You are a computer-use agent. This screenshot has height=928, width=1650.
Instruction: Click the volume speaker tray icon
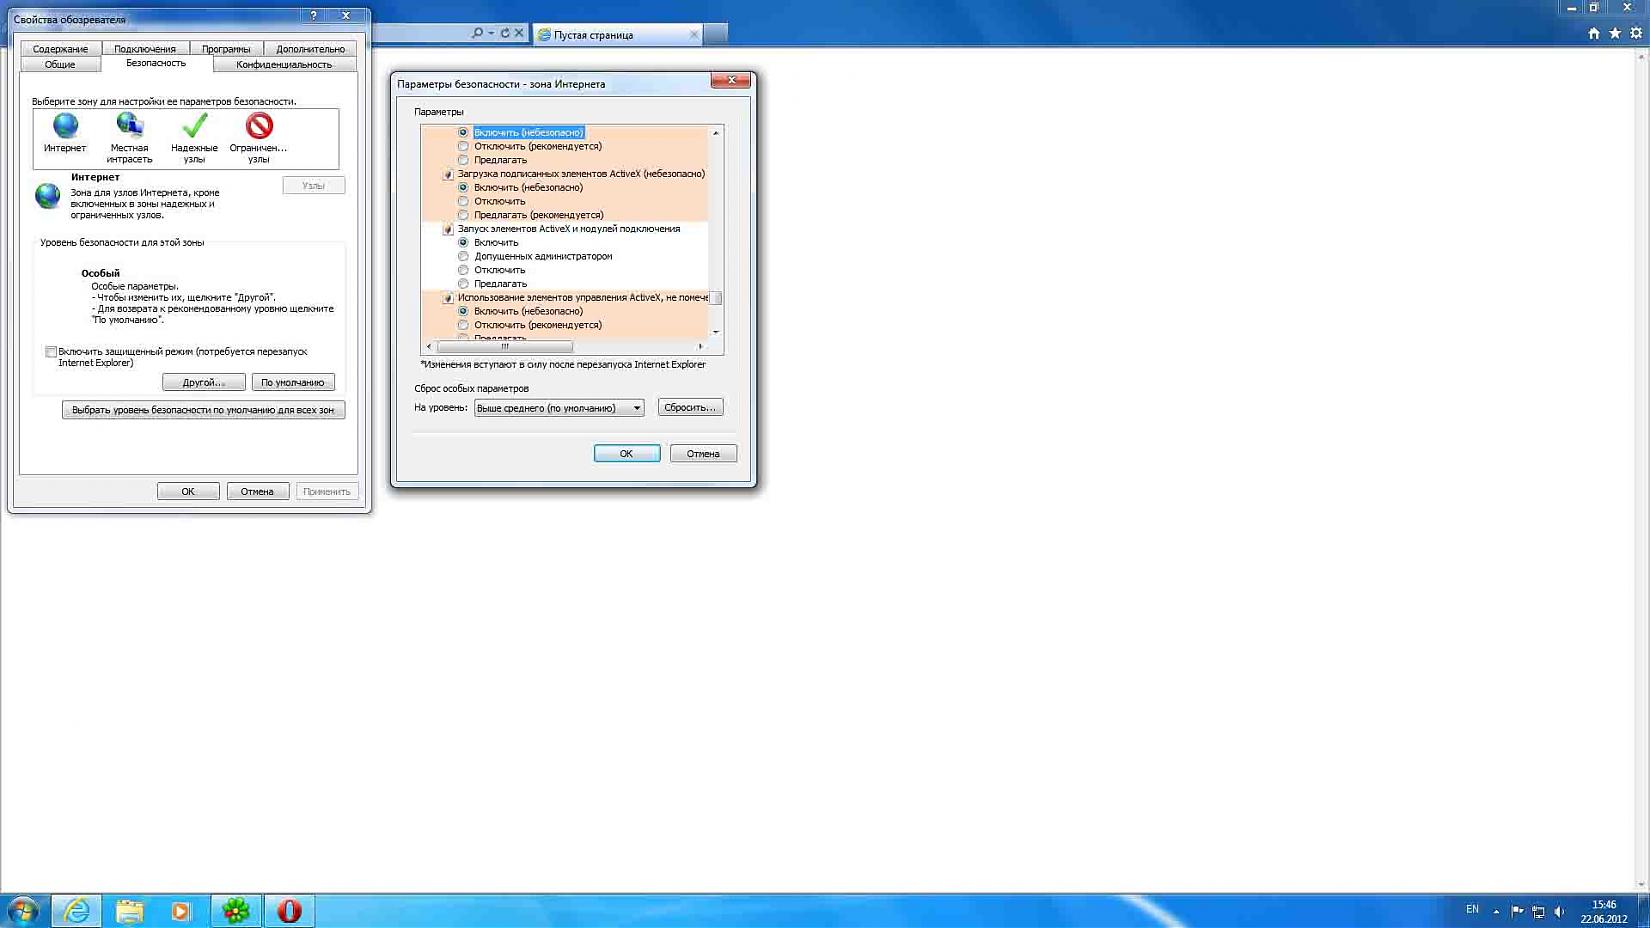[x=1559, y=911]
